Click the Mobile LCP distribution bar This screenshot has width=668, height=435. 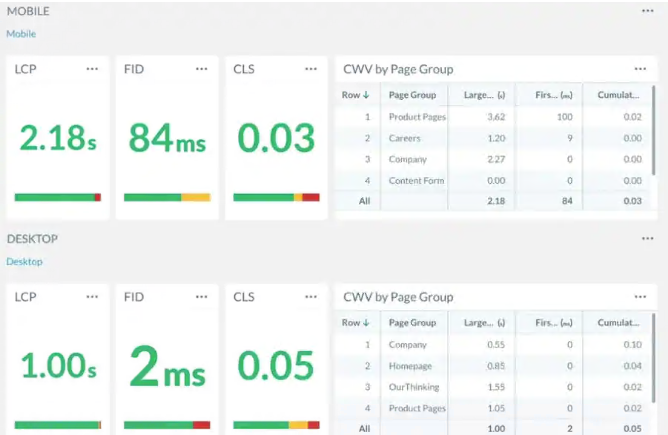click(57, 198)
